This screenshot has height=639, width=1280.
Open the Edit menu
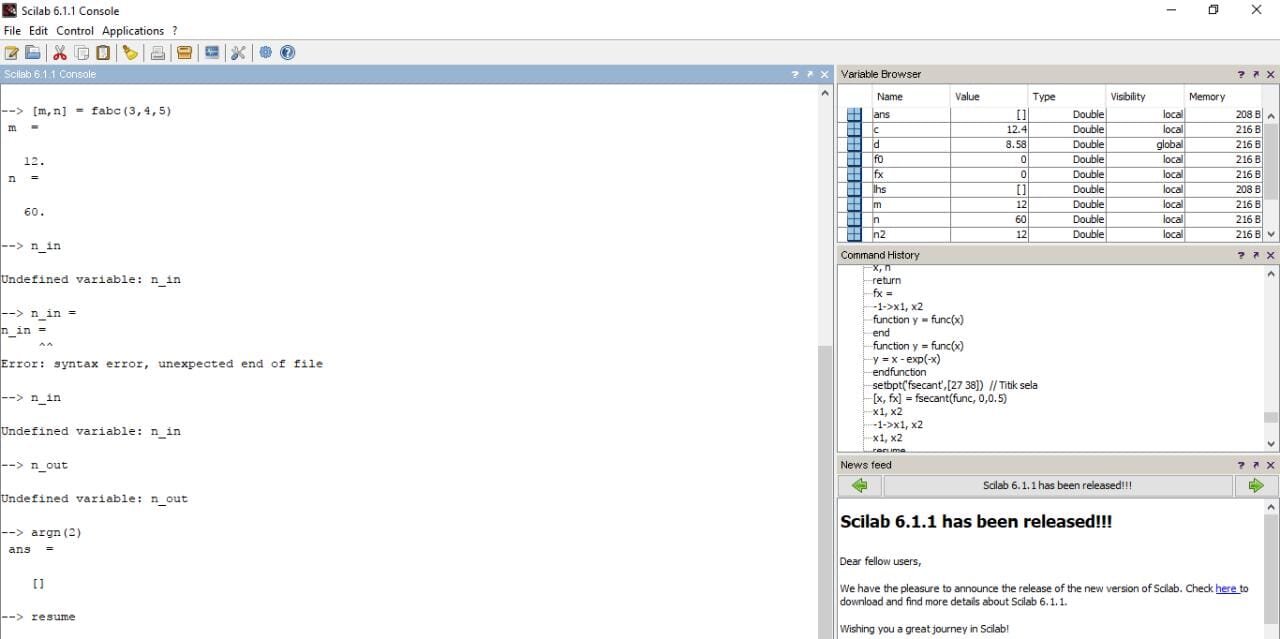click(x=38, y=31)
